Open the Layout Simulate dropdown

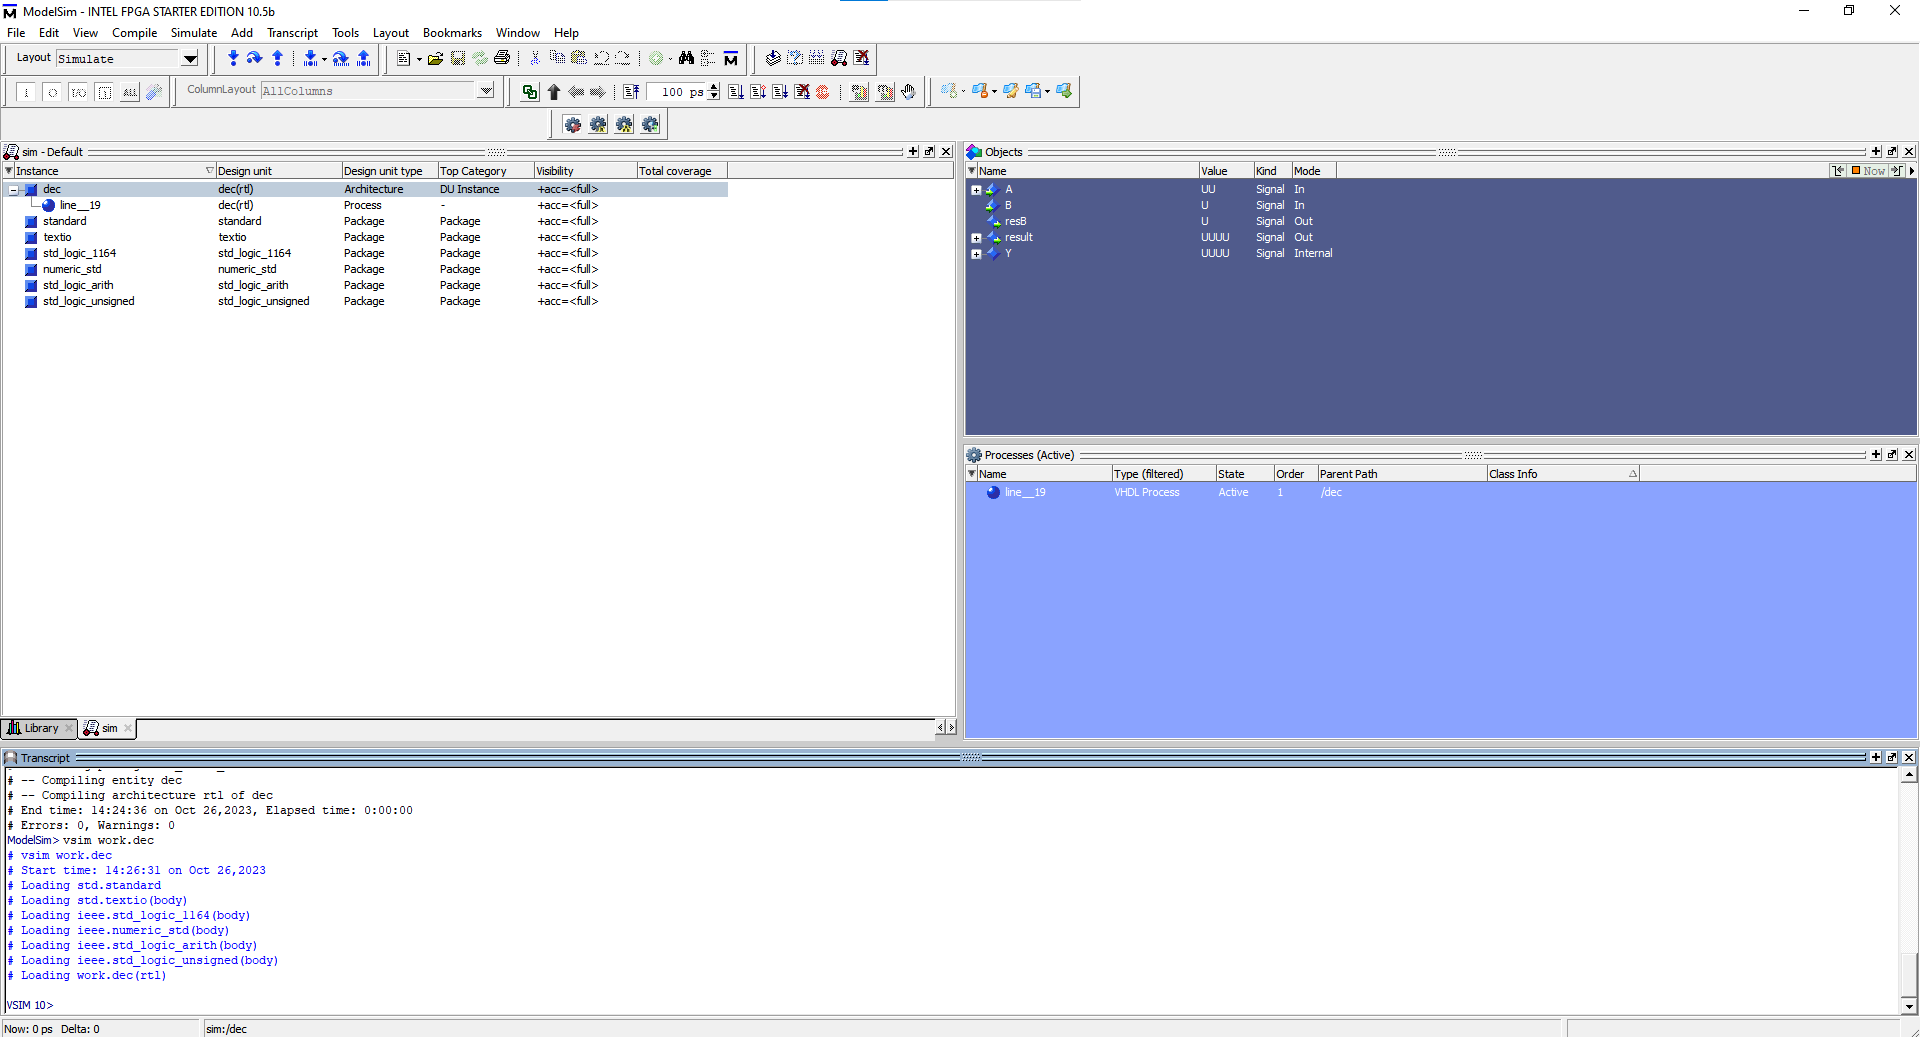(189, 59)
